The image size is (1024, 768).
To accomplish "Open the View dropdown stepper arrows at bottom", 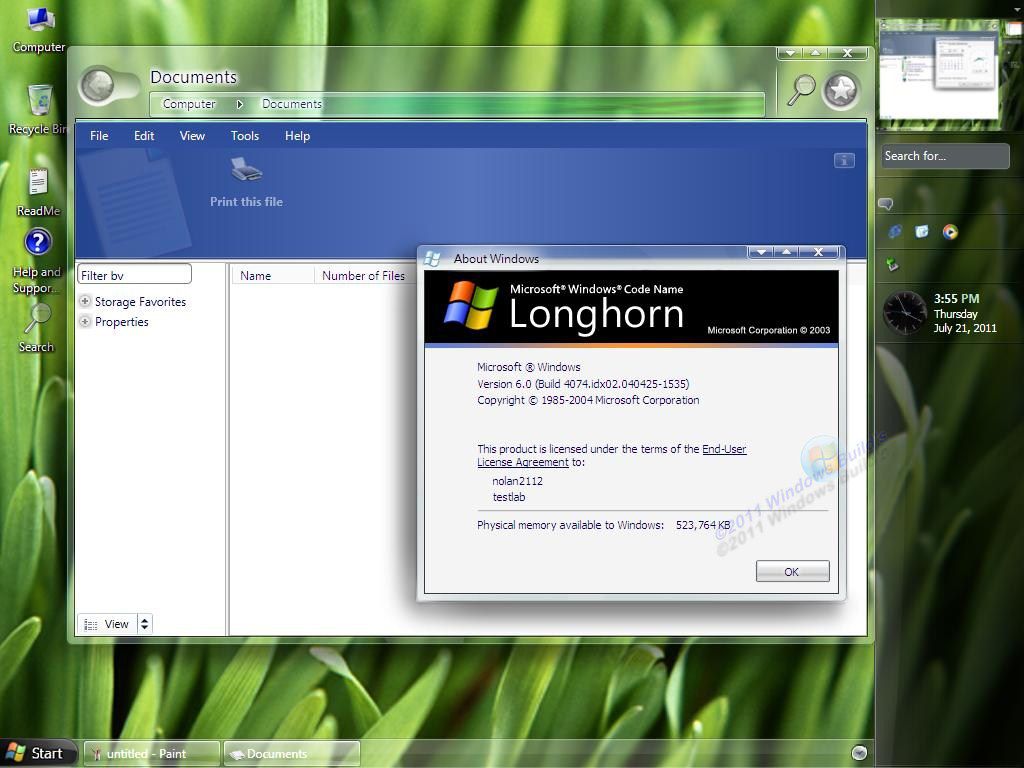I will click(x=144, y=624).
